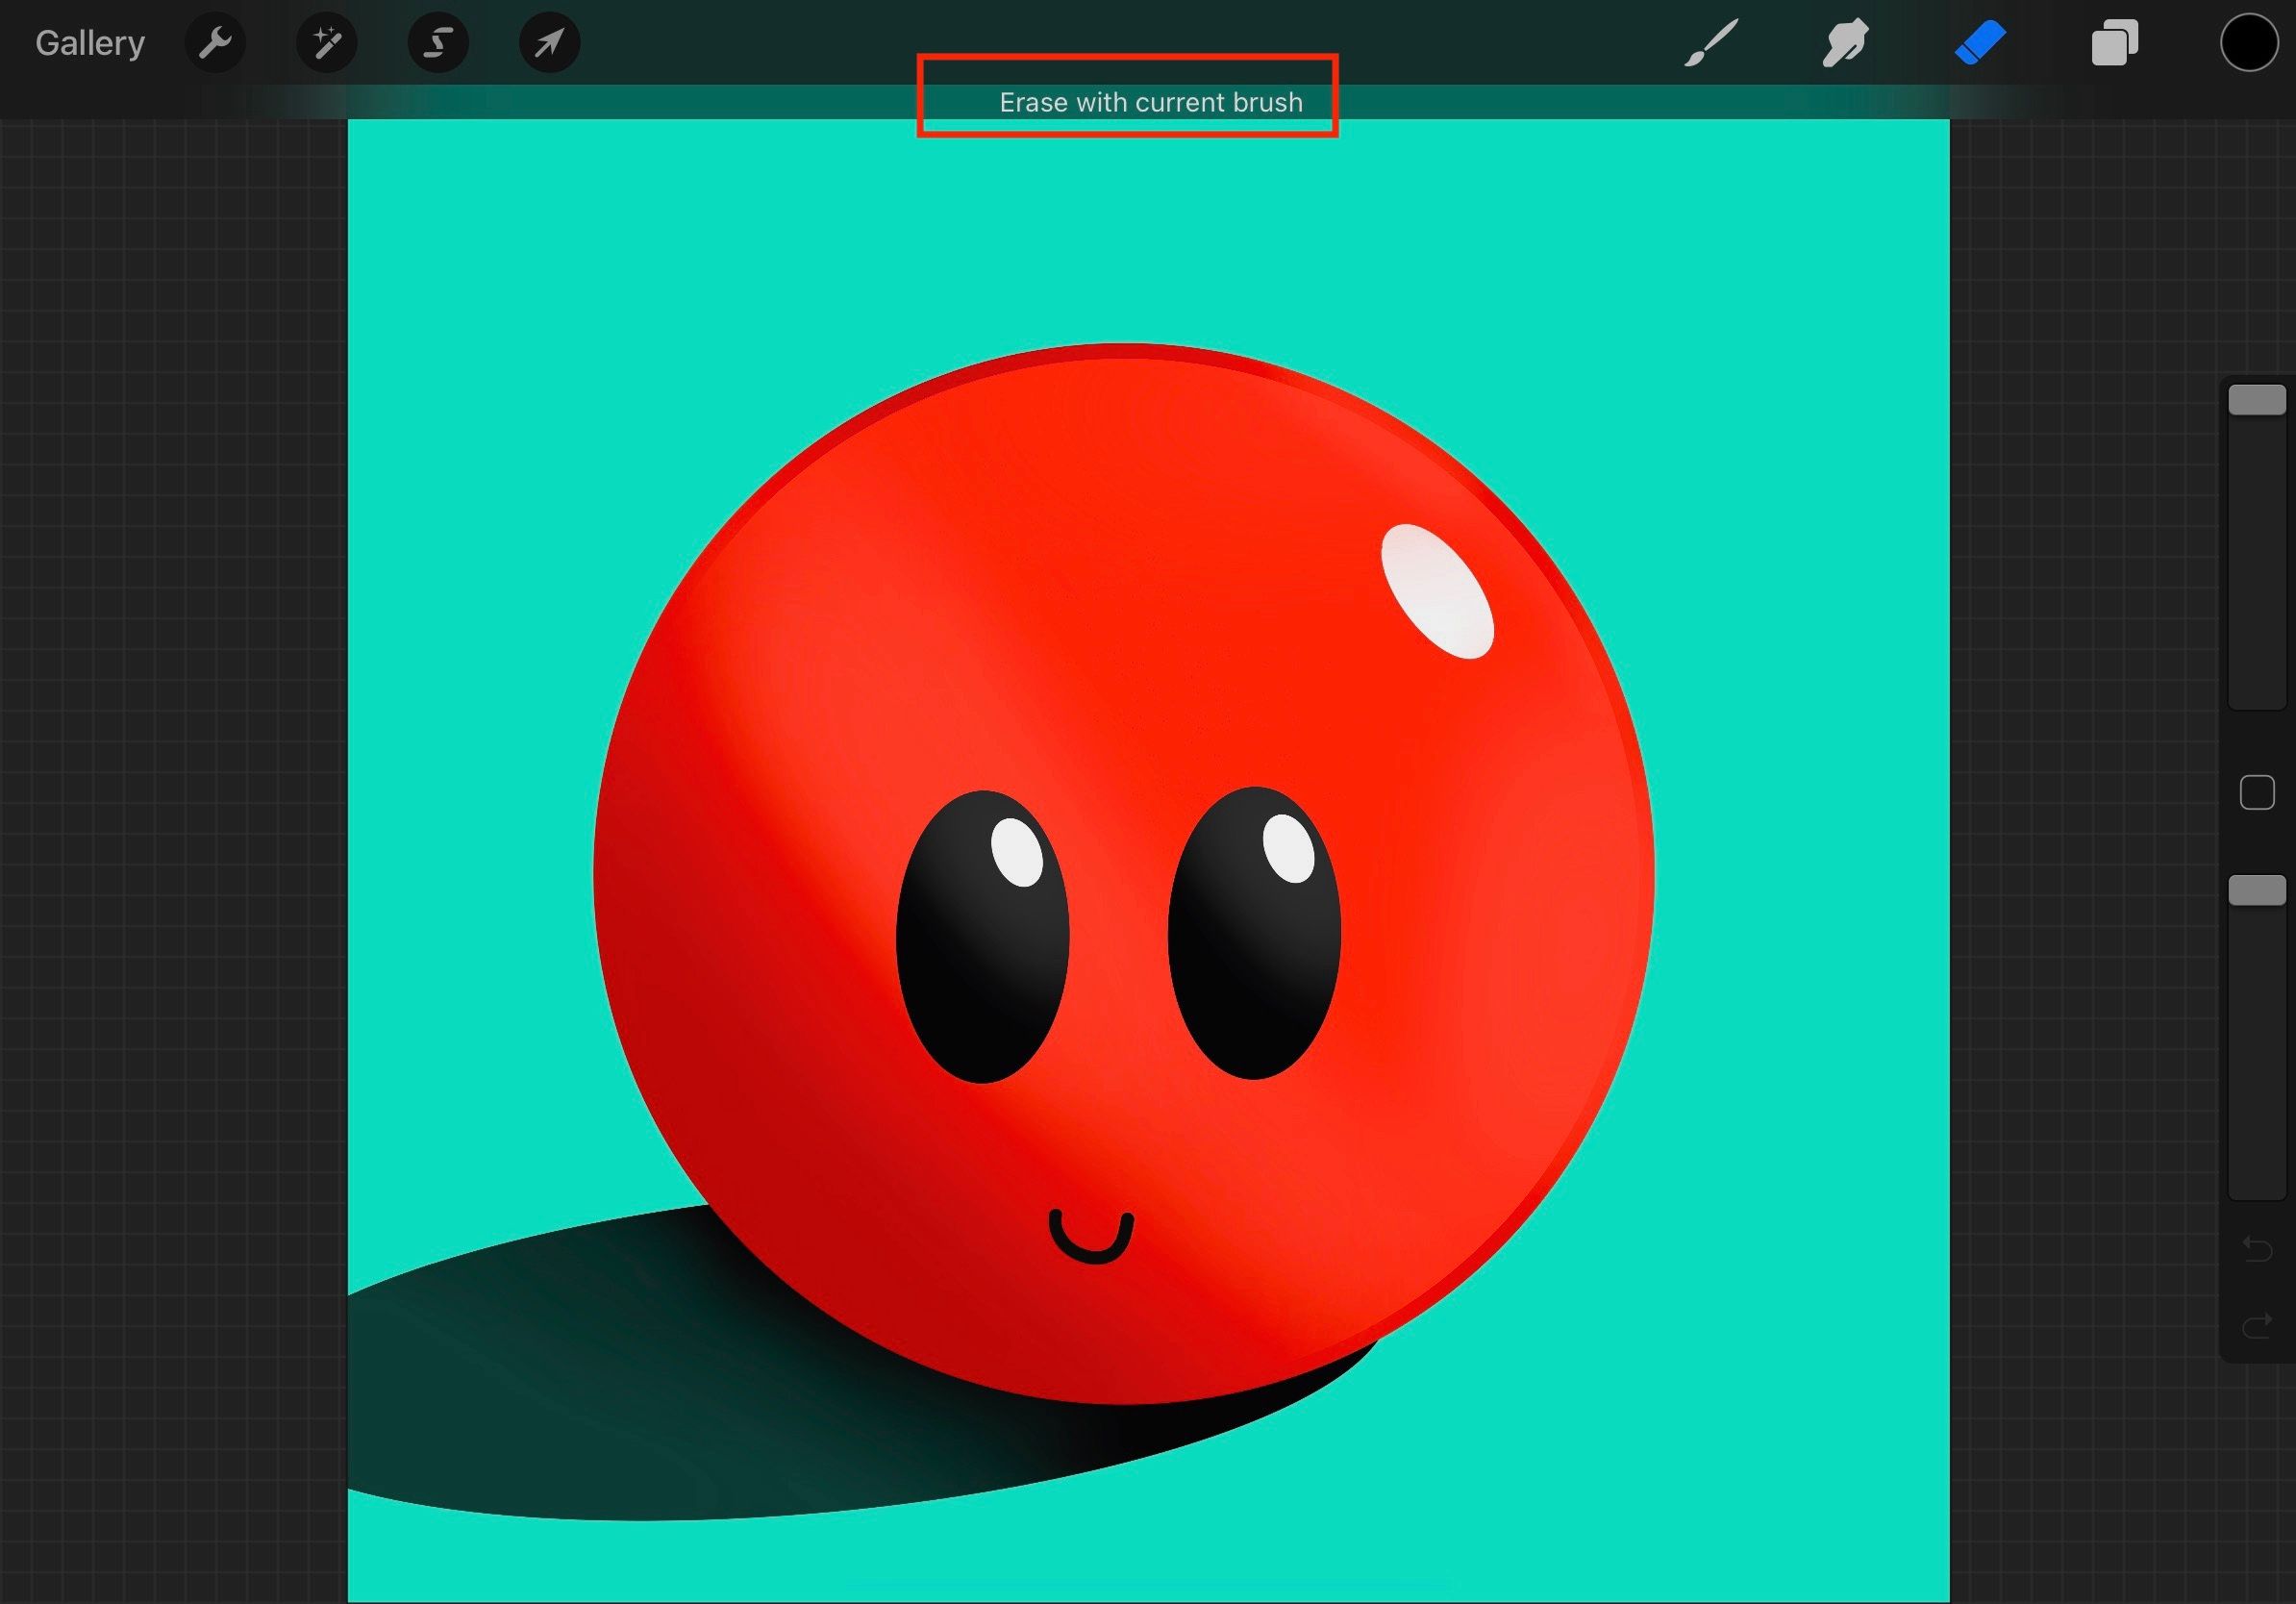The image size is (2296, 1604).
Task: Tap the square Modify button in sidebar
Action: 2257,792
